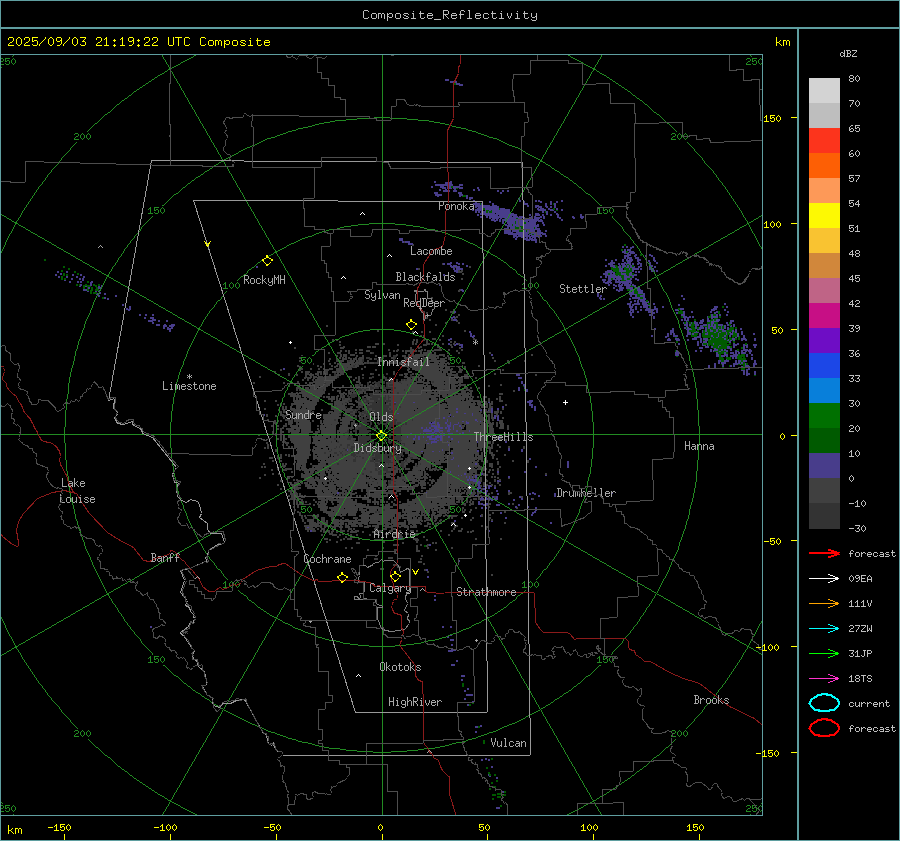This screenshot has height=841, width=900.
Task: Click the Strathmore city label
Action: tap(486, 592)
